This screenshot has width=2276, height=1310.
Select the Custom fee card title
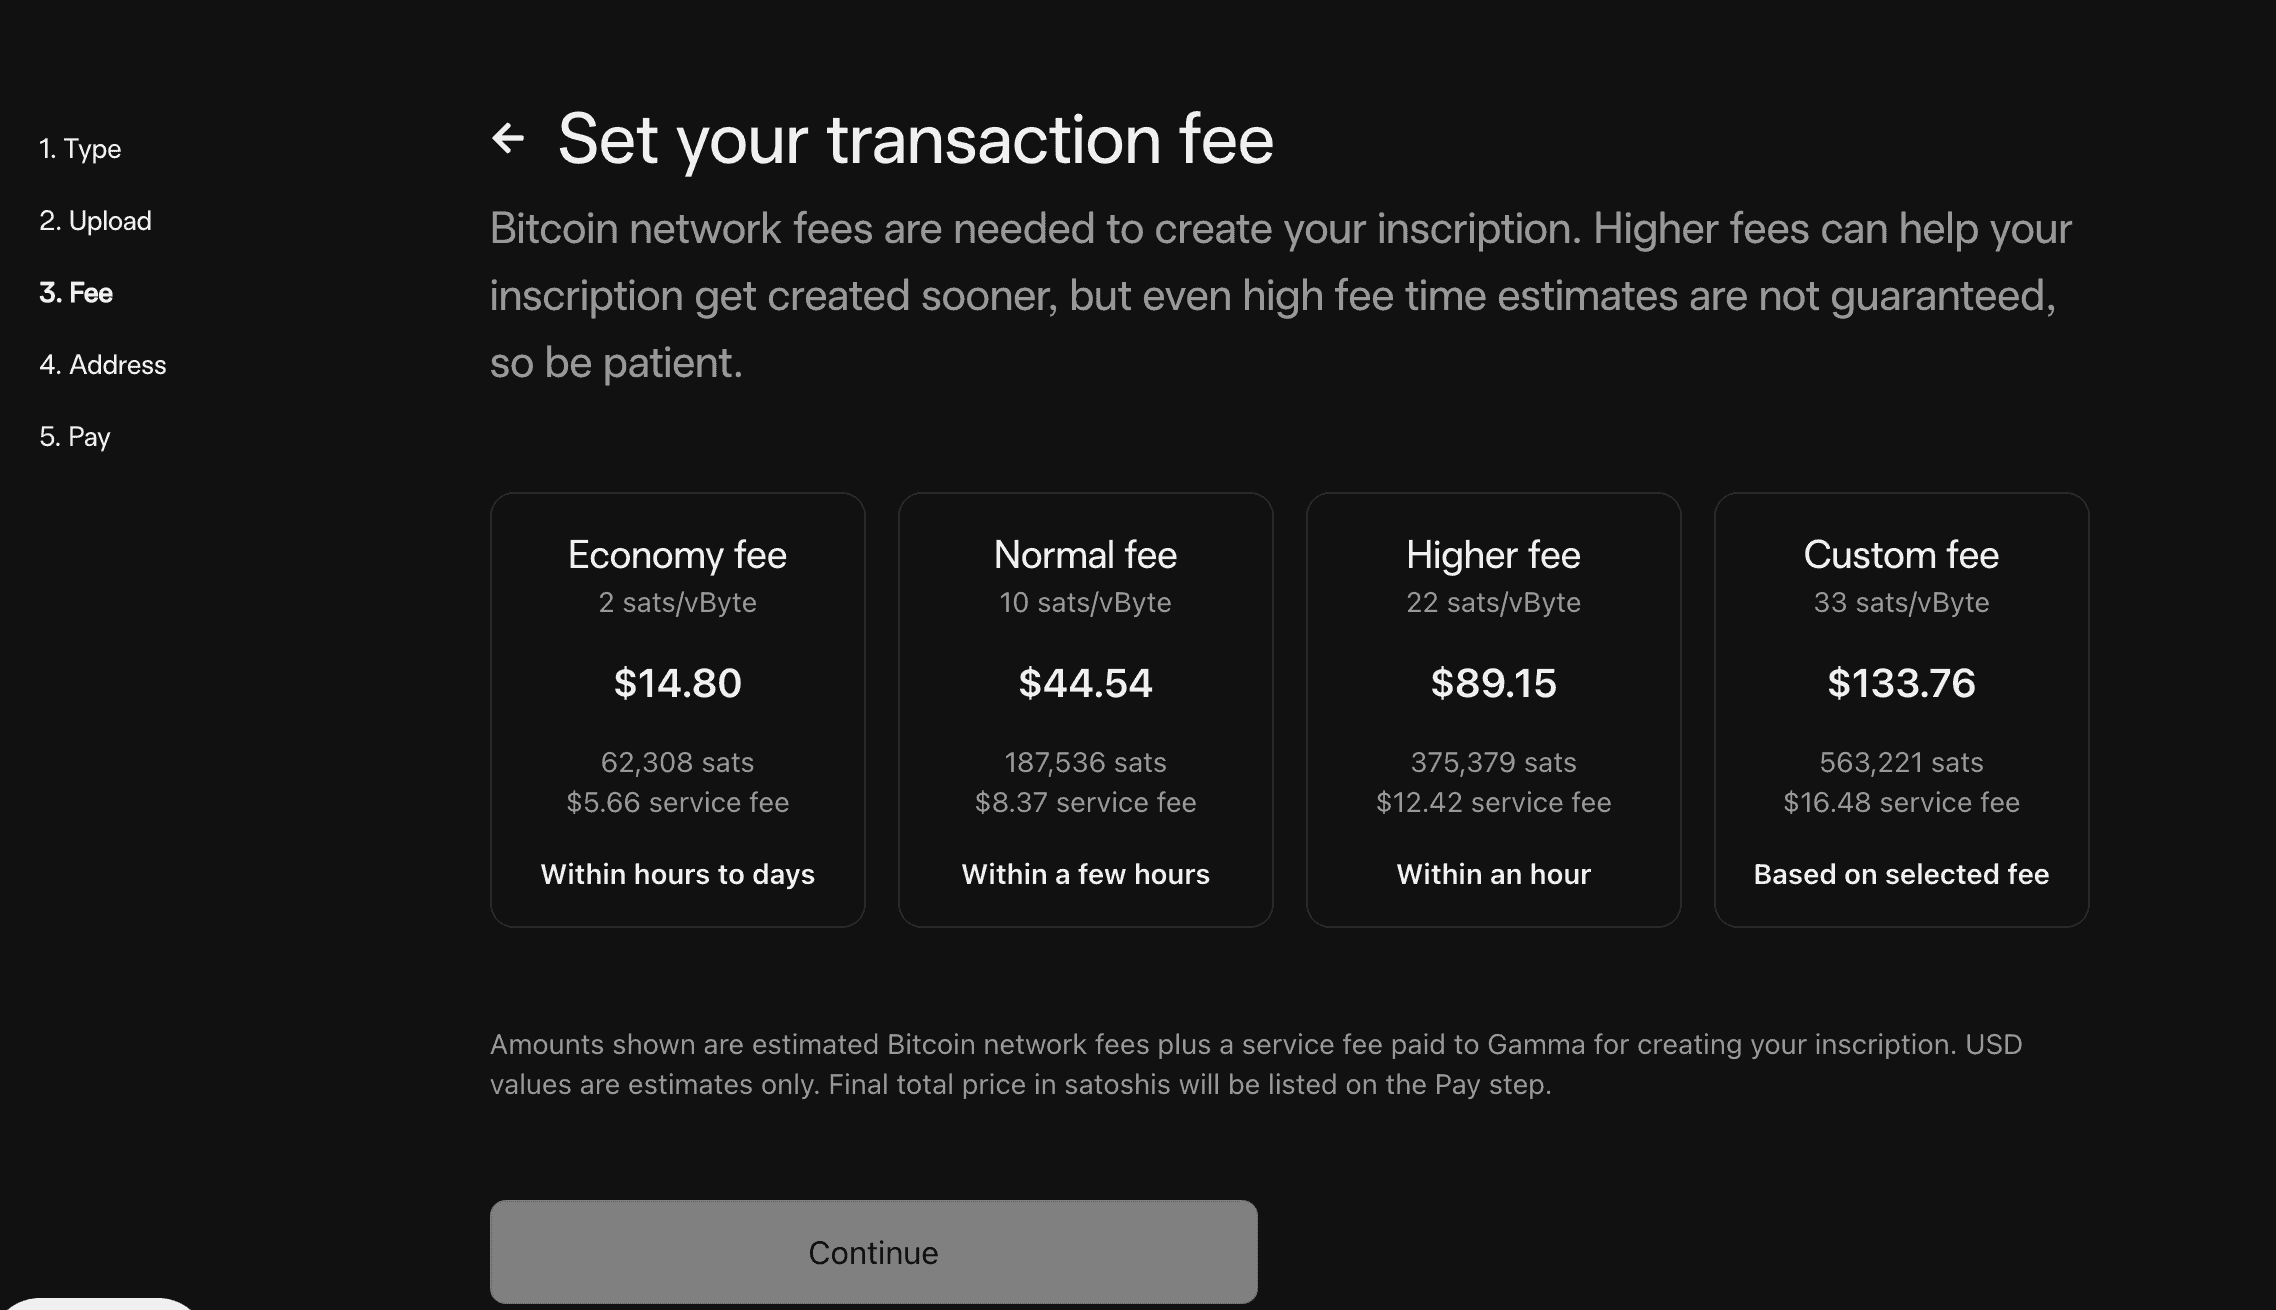tap(1901, 555)
